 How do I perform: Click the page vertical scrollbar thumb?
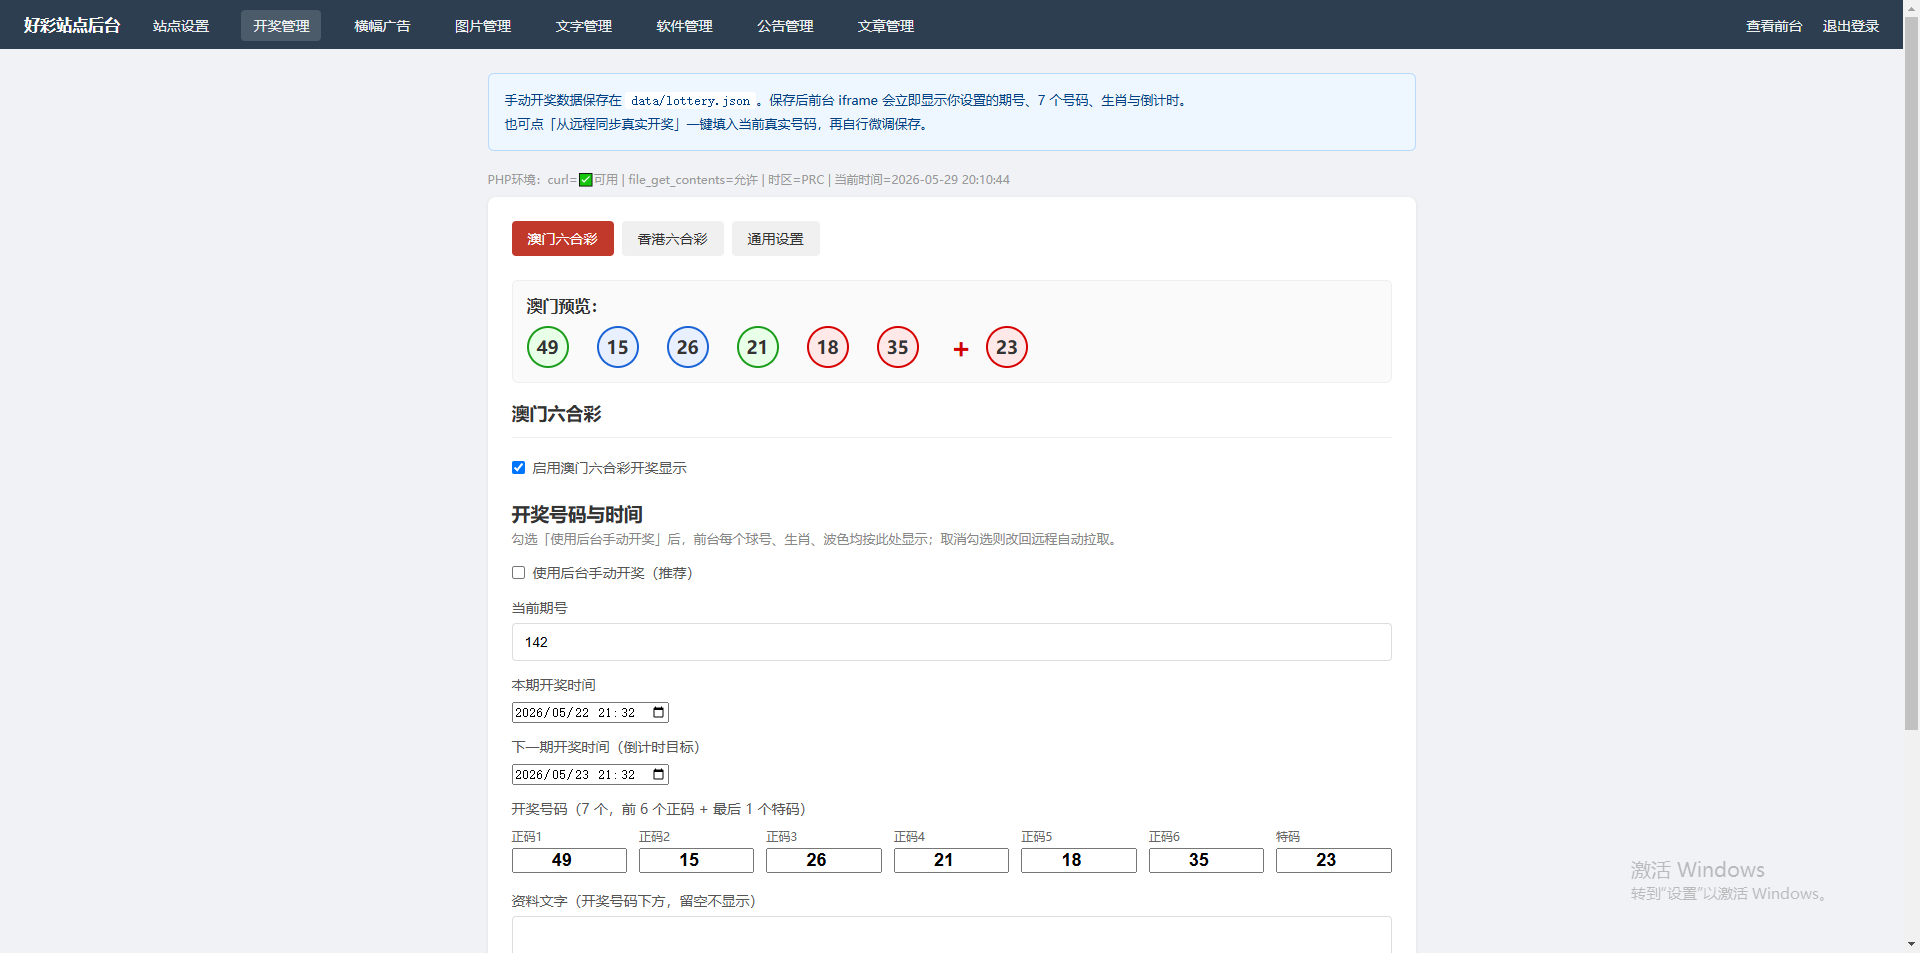[x=1911, y=373]
